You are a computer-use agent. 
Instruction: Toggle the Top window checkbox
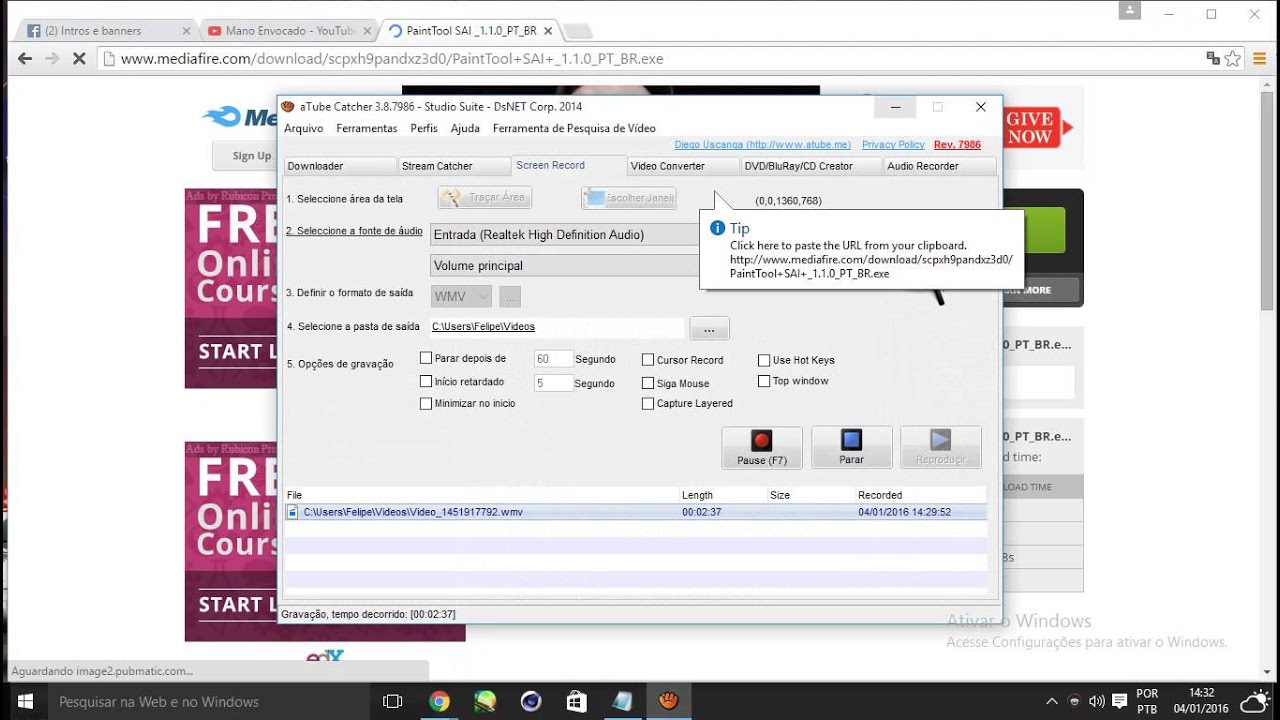coord(764,381)
